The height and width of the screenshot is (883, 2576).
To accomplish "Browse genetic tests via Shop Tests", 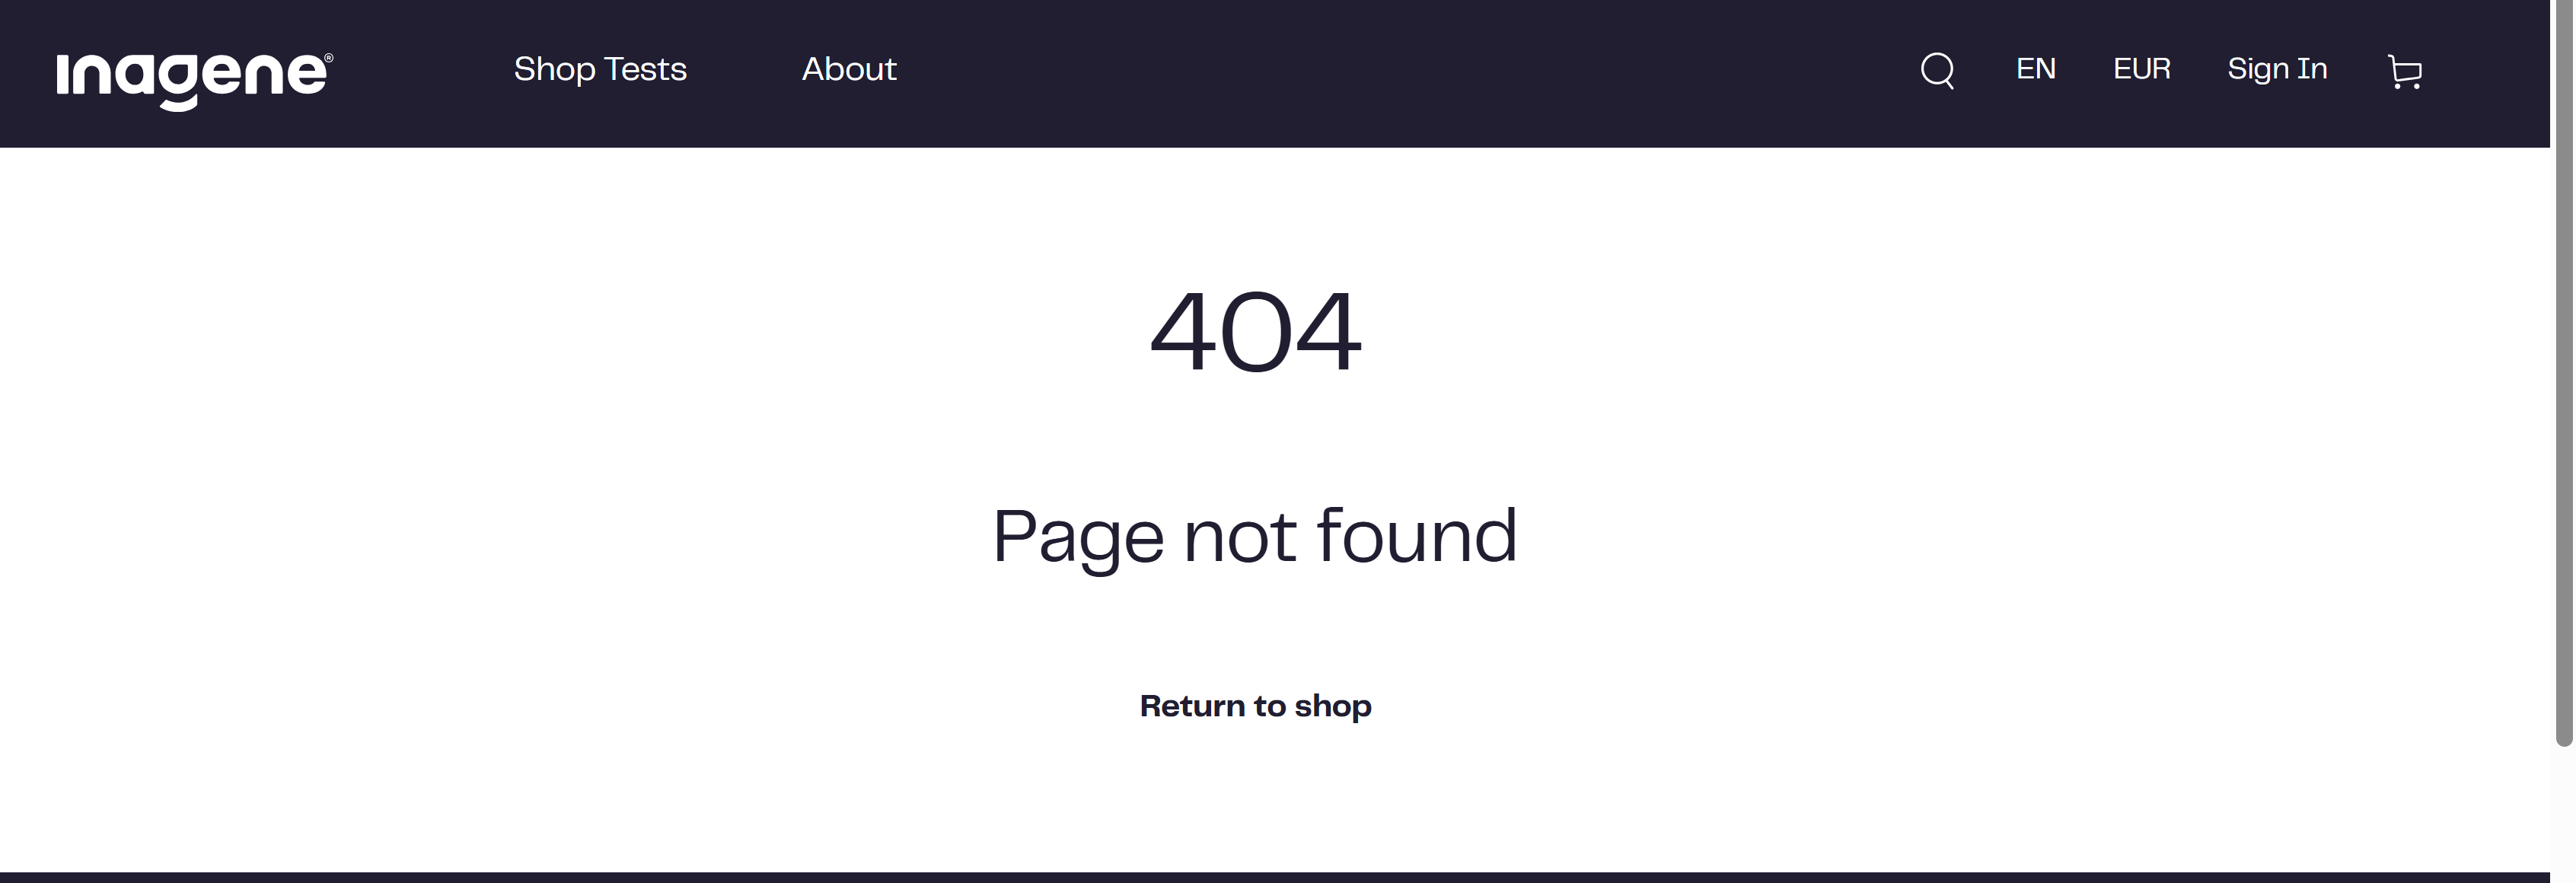I will 600,69.
